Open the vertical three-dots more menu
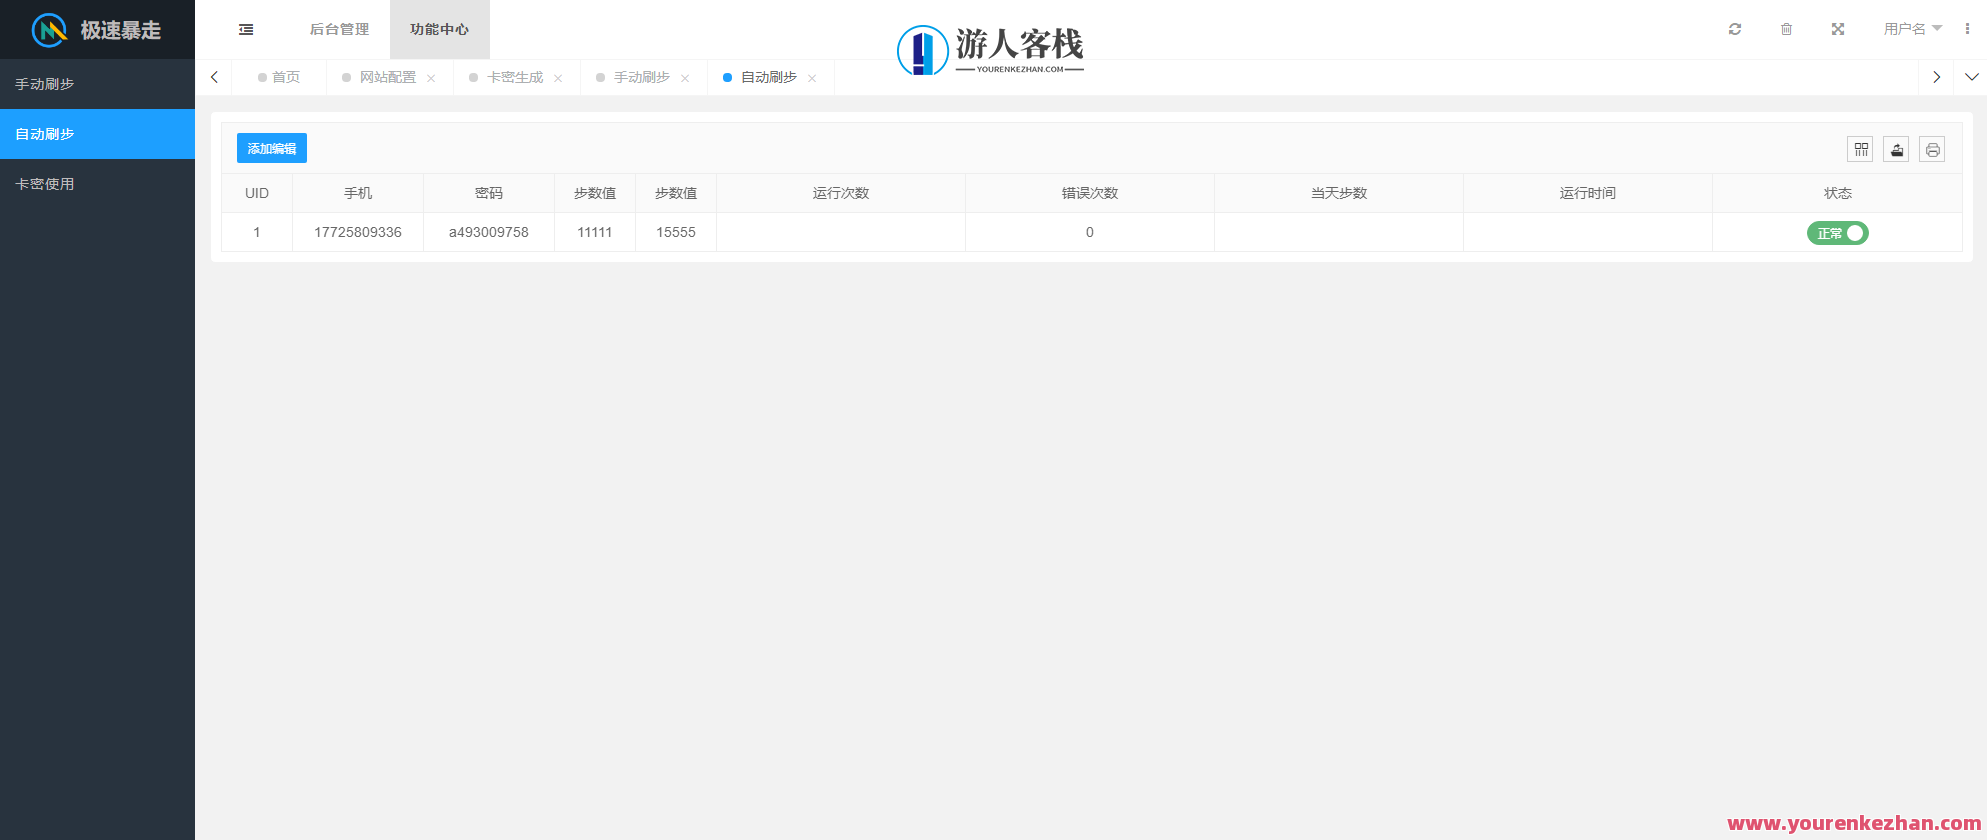Image resolution: width=1987 pixels, height=840 pixels. point(1967,29)
